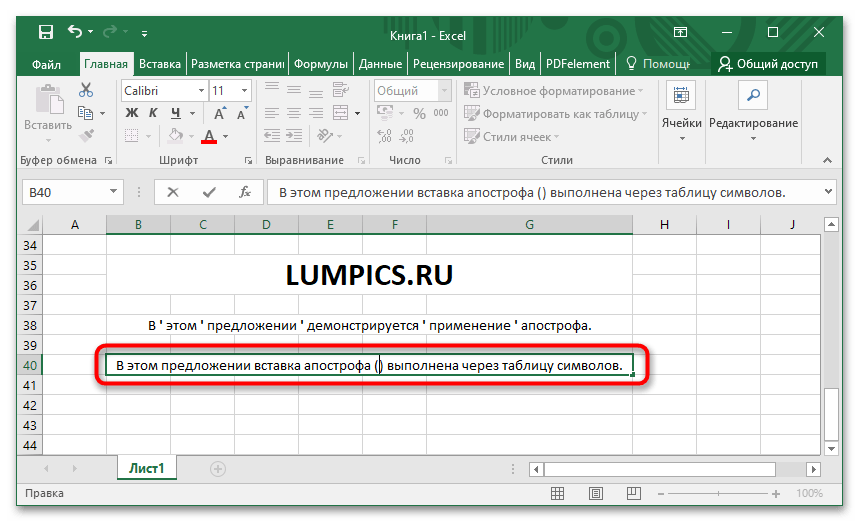Confirm entry with formula bar checkmark

pos(209,192)
